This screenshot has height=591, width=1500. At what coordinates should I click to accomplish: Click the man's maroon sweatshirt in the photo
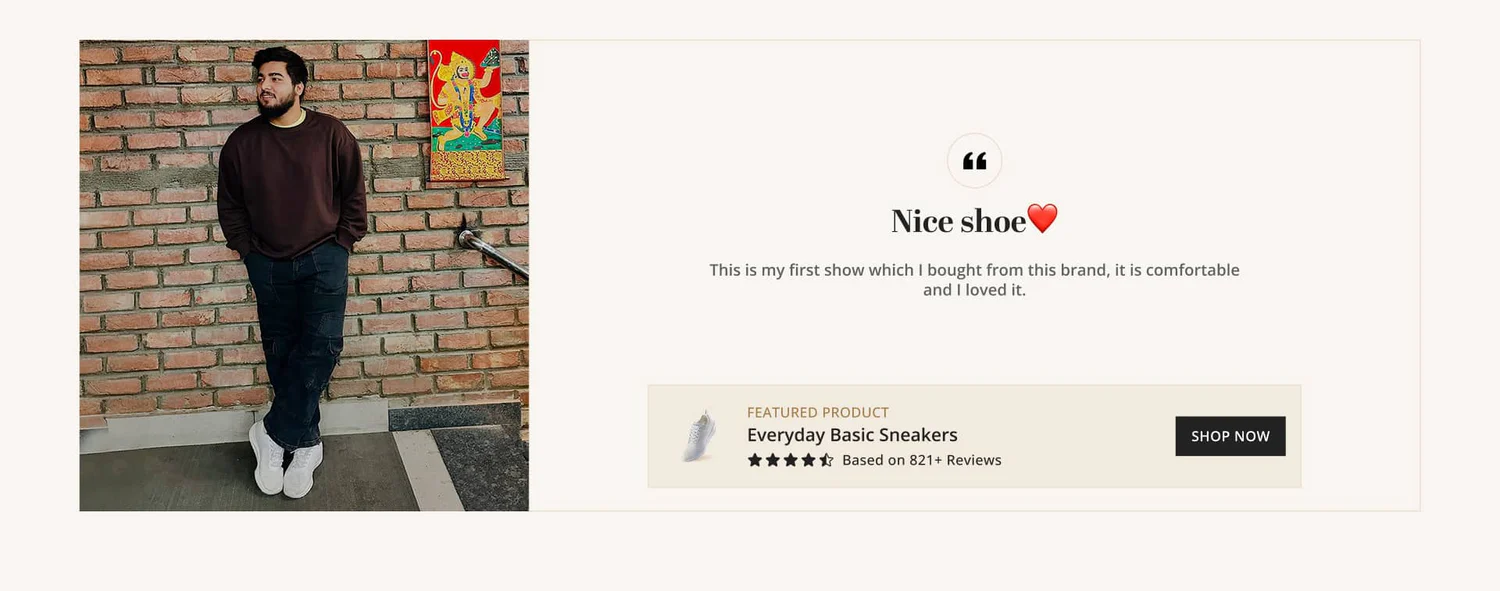[292, 185]
